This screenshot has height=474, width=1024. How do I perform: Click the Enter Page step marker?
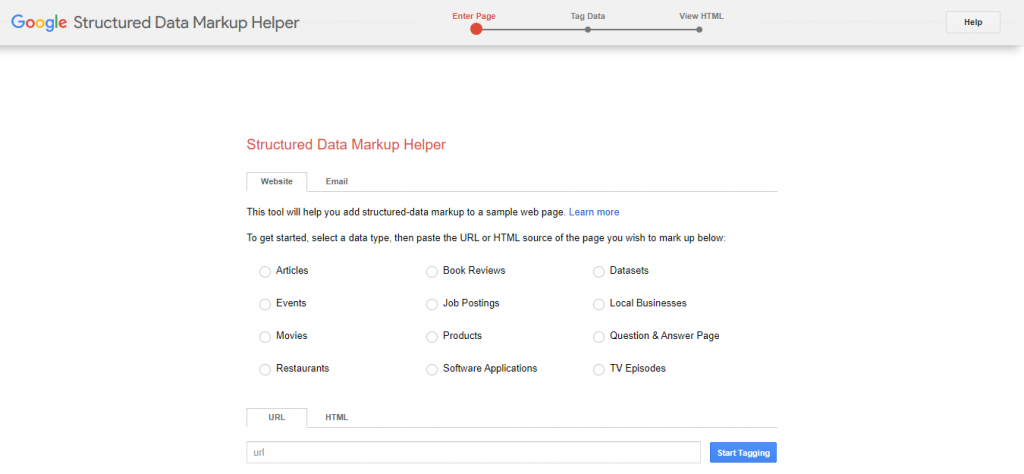(x=476, y=29)
